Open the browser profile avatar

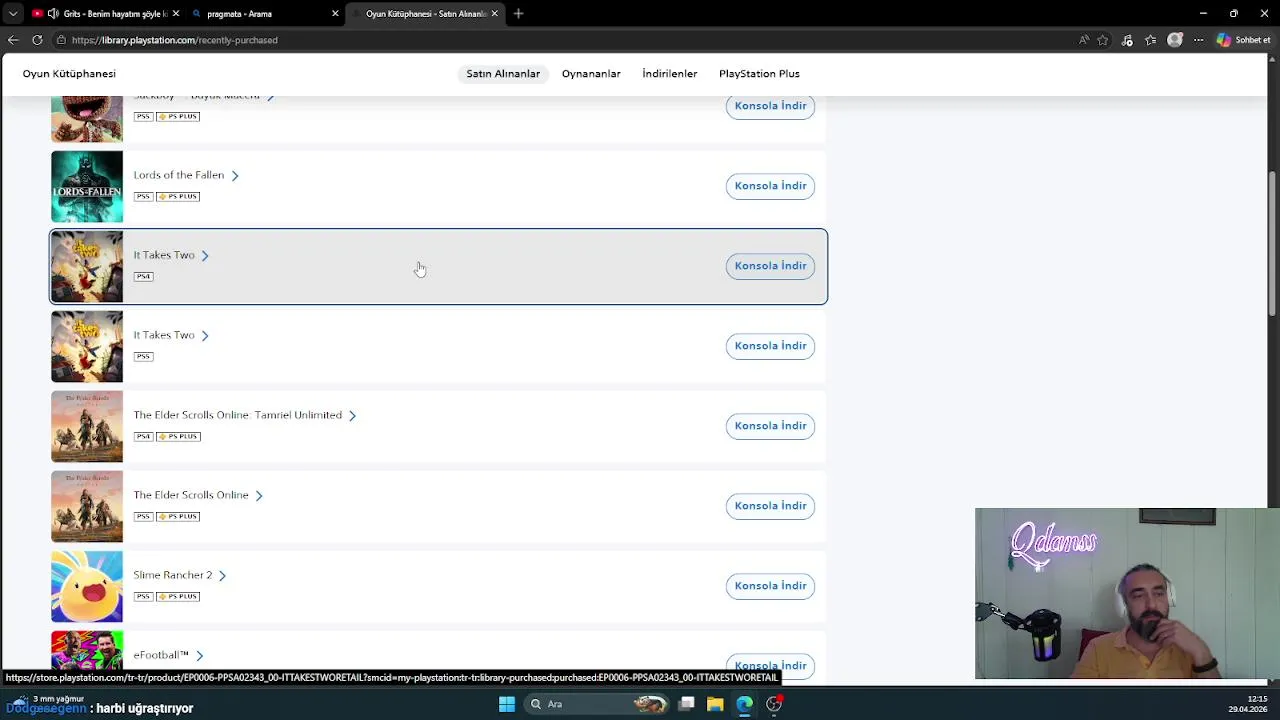point(1175,40)
